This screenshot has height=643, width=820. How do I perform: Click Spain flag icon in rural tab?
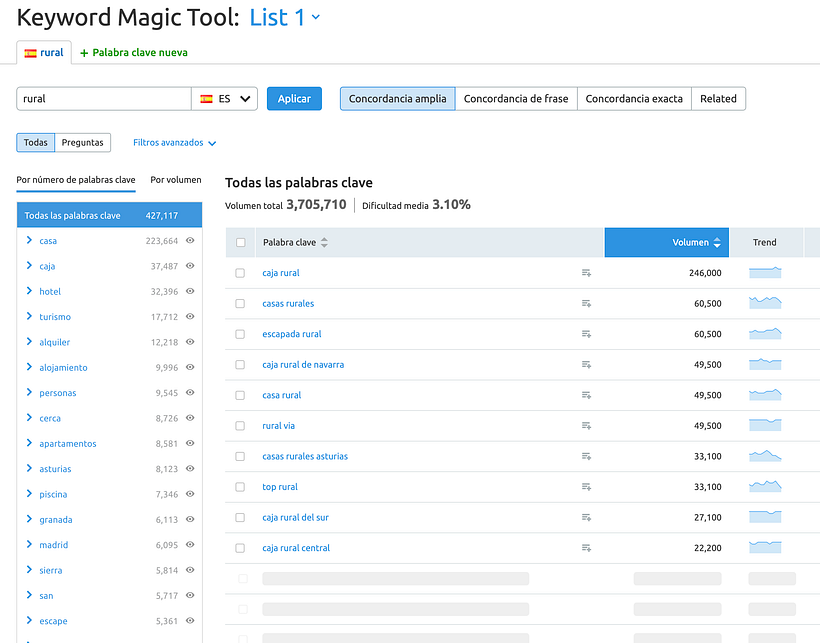coord(30,53)
